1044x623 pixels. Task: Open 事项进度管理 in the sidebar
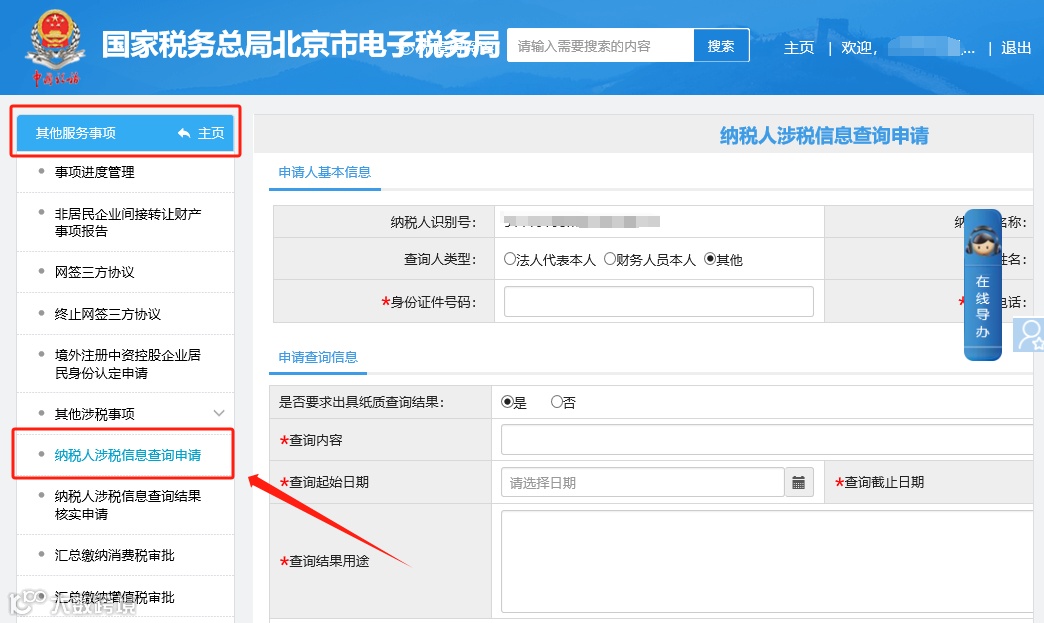[95, 172]
